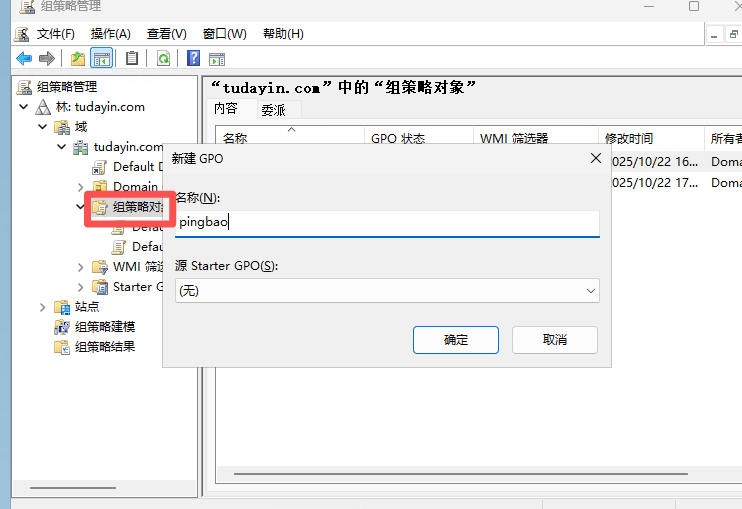Open the 操作(A) menu
Image resolution: width=742 pixels, height=509 pixels.
tap(110, 34)
